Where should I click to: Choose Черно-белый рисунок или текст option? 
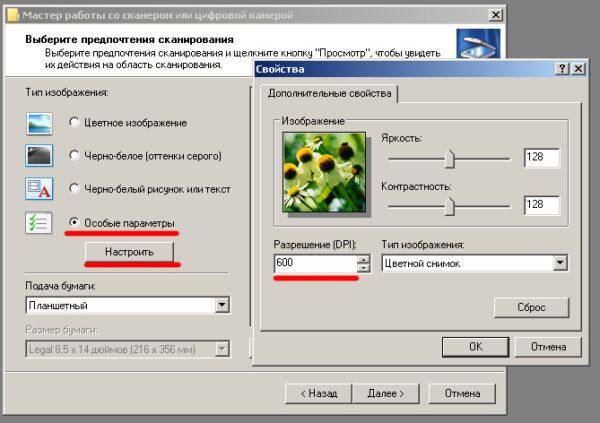pos(75,189)
